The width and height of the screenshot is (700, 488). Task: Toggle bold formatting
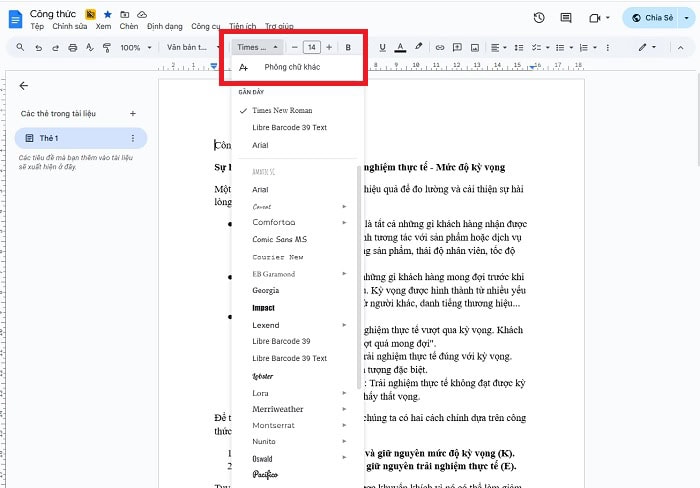click(x=348, y=47)
